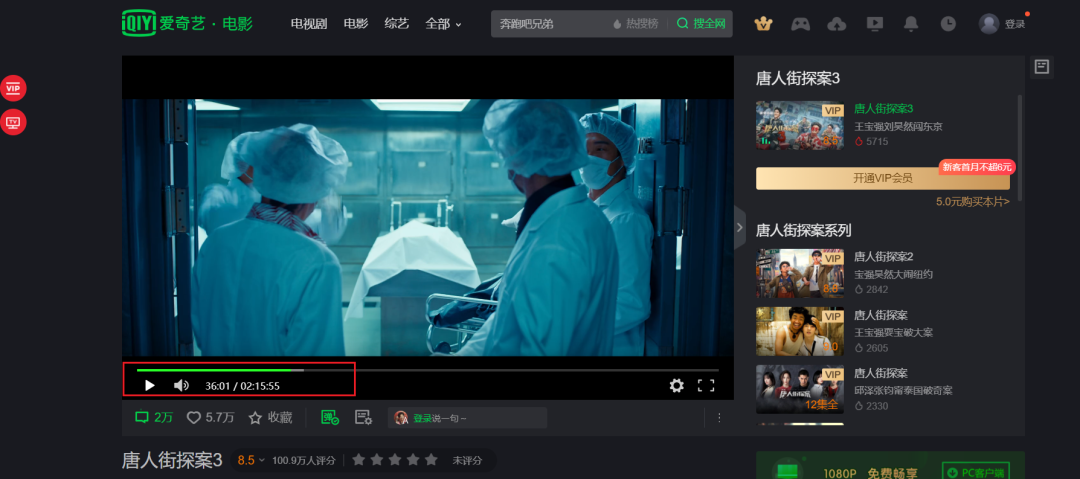Click the user avatar icon
1080x479 pixels.
pyautogui.click(x=988, y=24)
